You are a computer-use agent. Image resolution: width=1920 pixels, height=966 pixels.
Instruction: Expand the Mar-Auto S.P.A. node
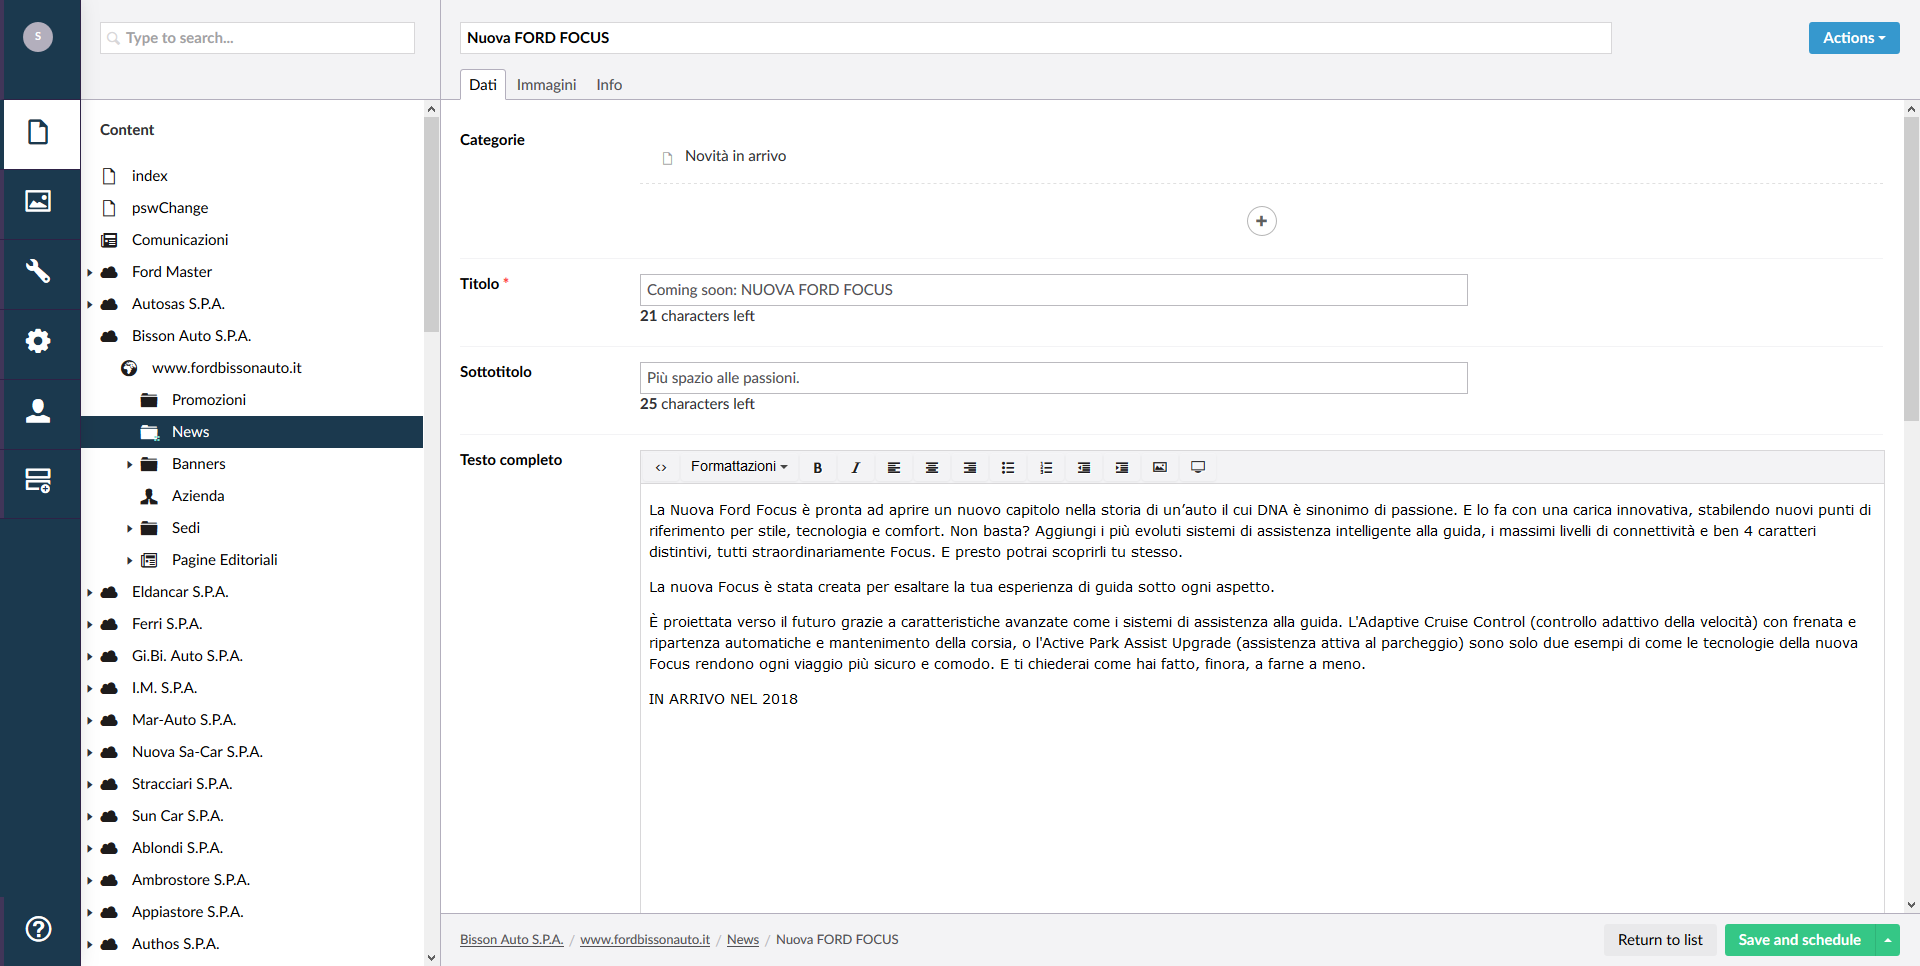(90, 720)
